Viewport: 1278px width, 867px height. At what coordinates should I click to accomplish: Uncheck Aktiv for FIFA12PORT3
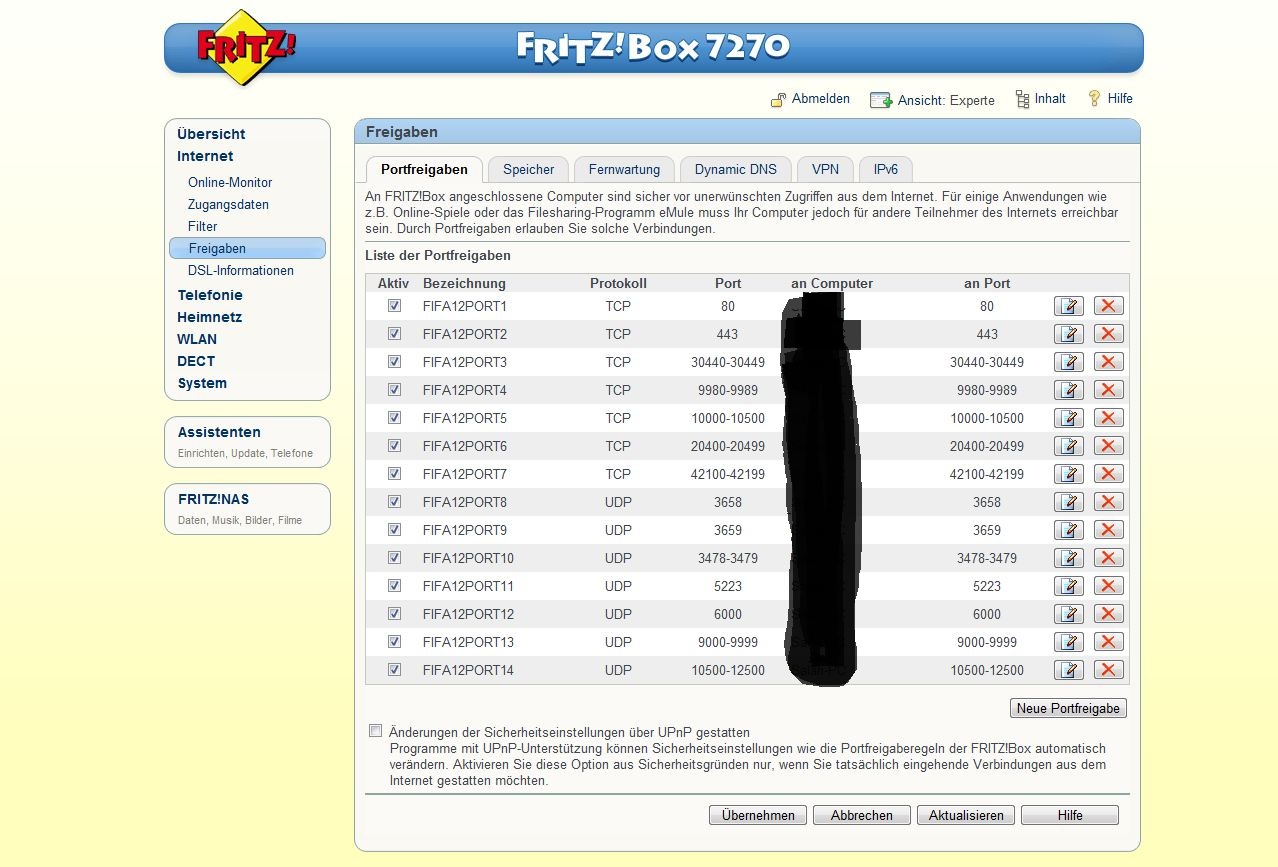[x=394, y=362]
